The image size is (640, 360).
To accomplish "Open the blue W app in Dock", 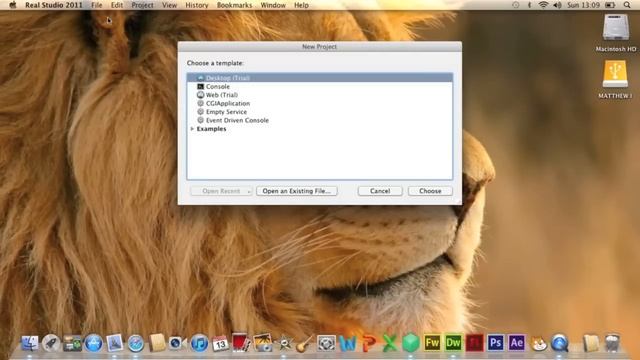I will point(347,343).
